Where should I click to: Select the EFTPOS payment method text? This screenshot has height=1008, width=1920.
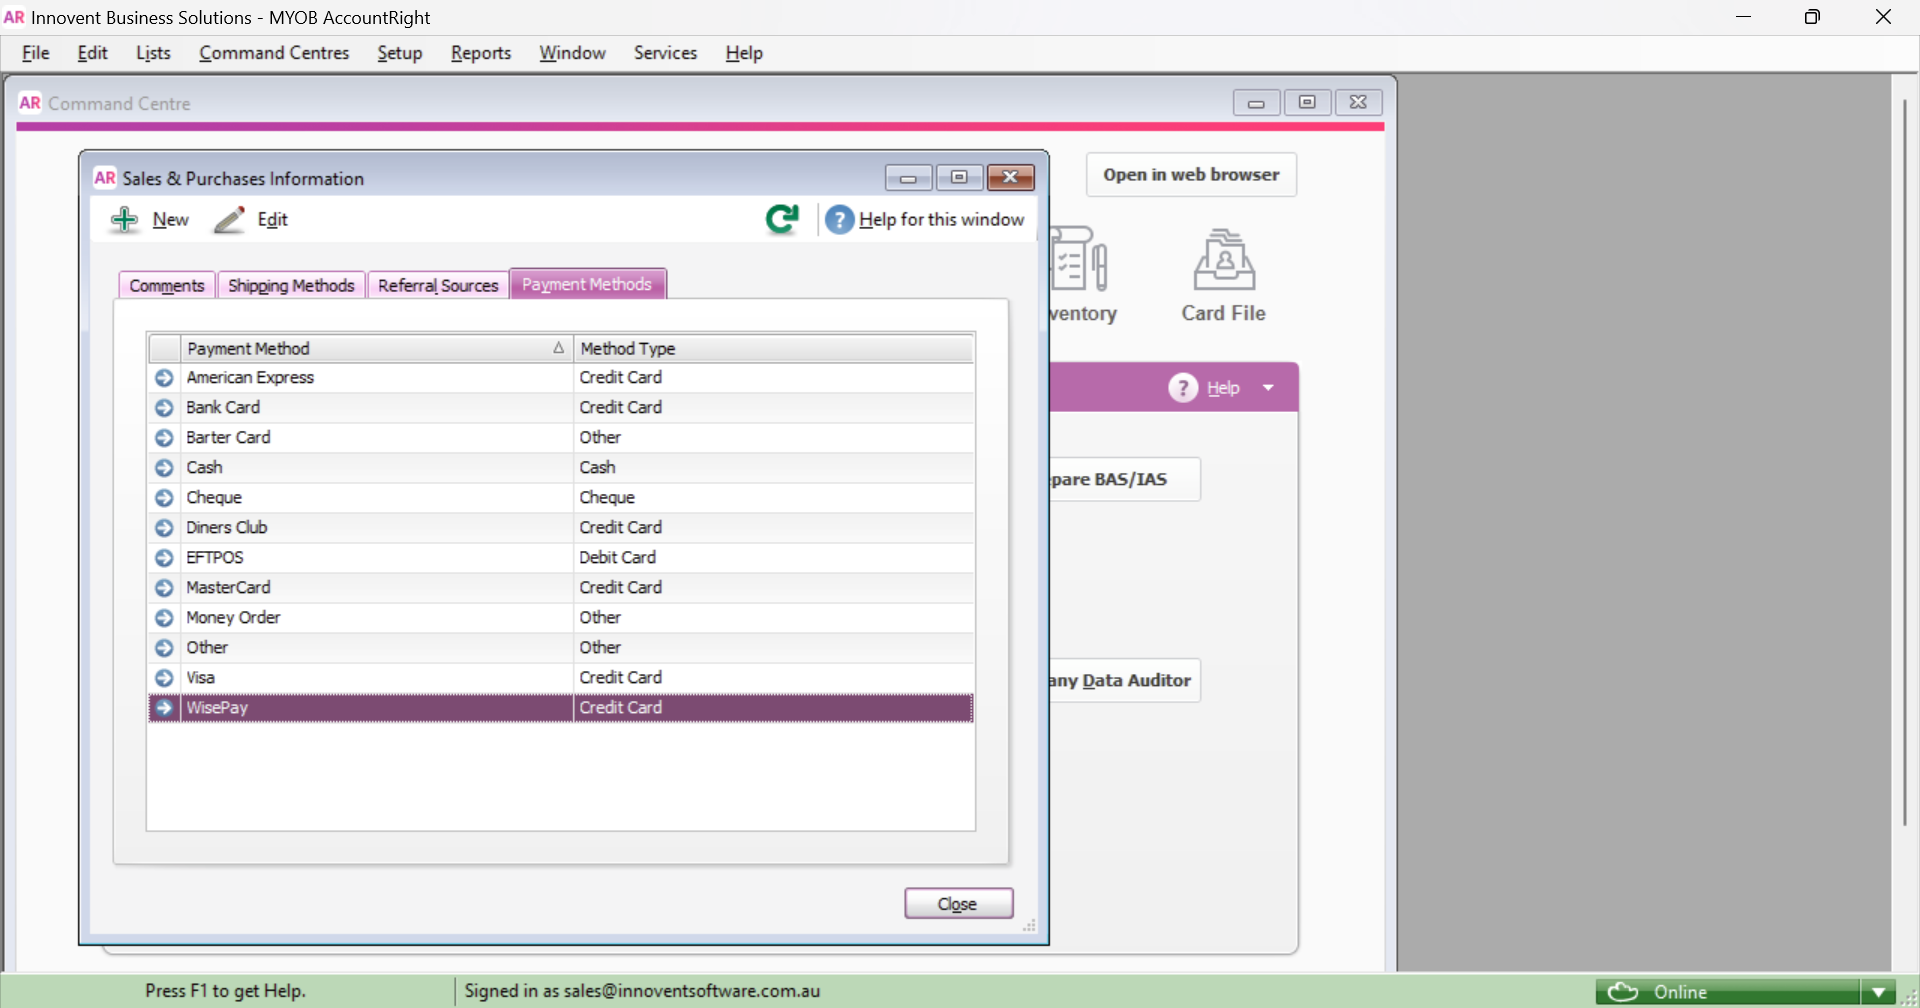point(215,557)
